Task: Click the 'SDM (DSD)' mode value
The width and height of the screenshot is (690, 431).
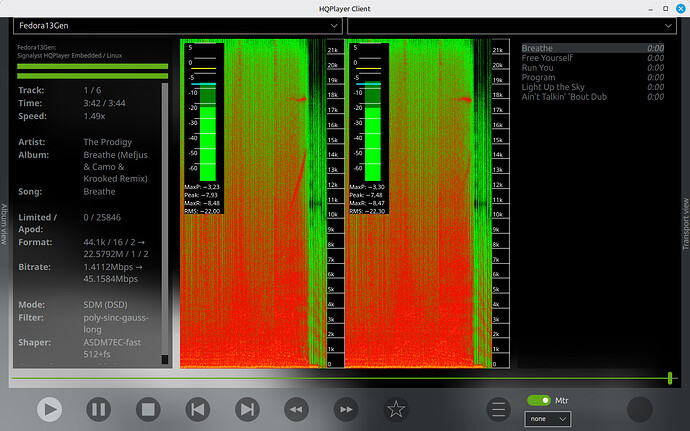Action: click(105, 305)
